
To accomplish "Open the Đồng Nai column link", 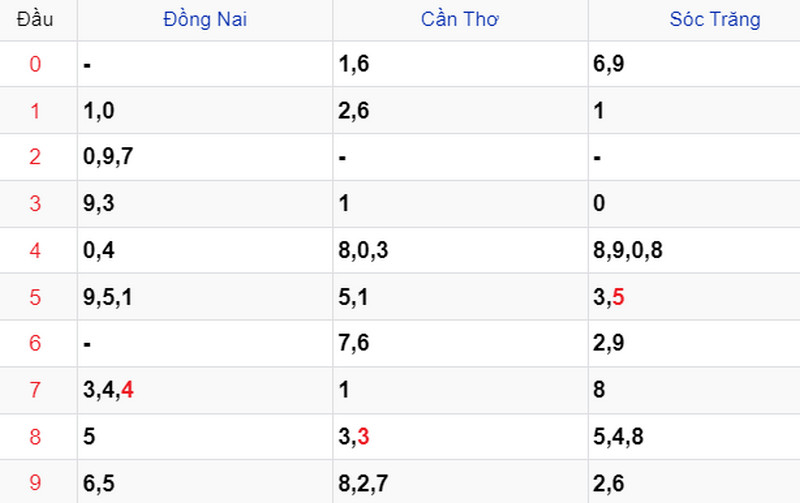I will 205,19.
